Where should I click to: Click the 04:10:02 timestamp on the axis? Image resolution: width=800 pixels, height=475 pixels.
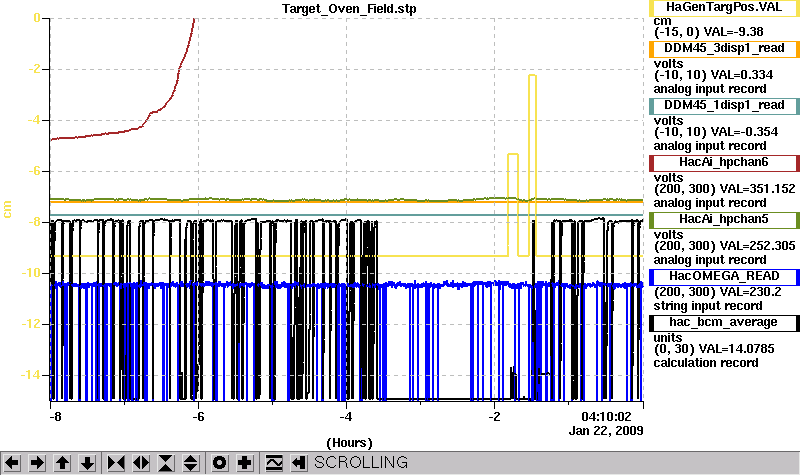pos(606,416)
